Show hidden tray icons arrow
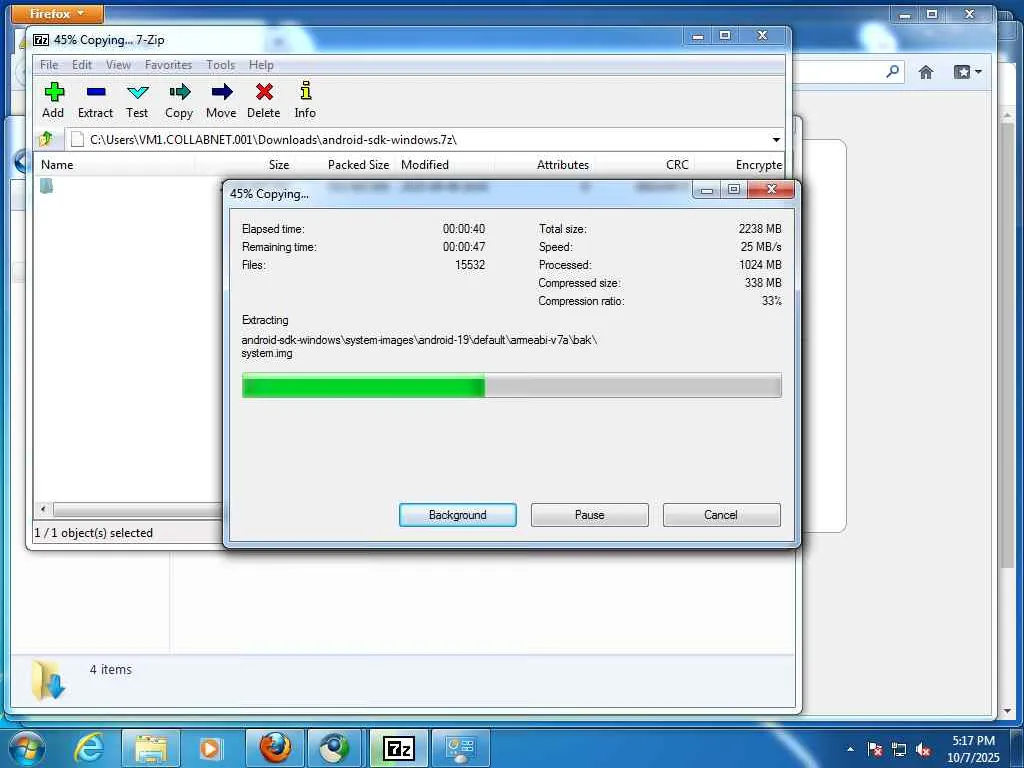The height and width of the screenshot is (768, 1024). 850,750
